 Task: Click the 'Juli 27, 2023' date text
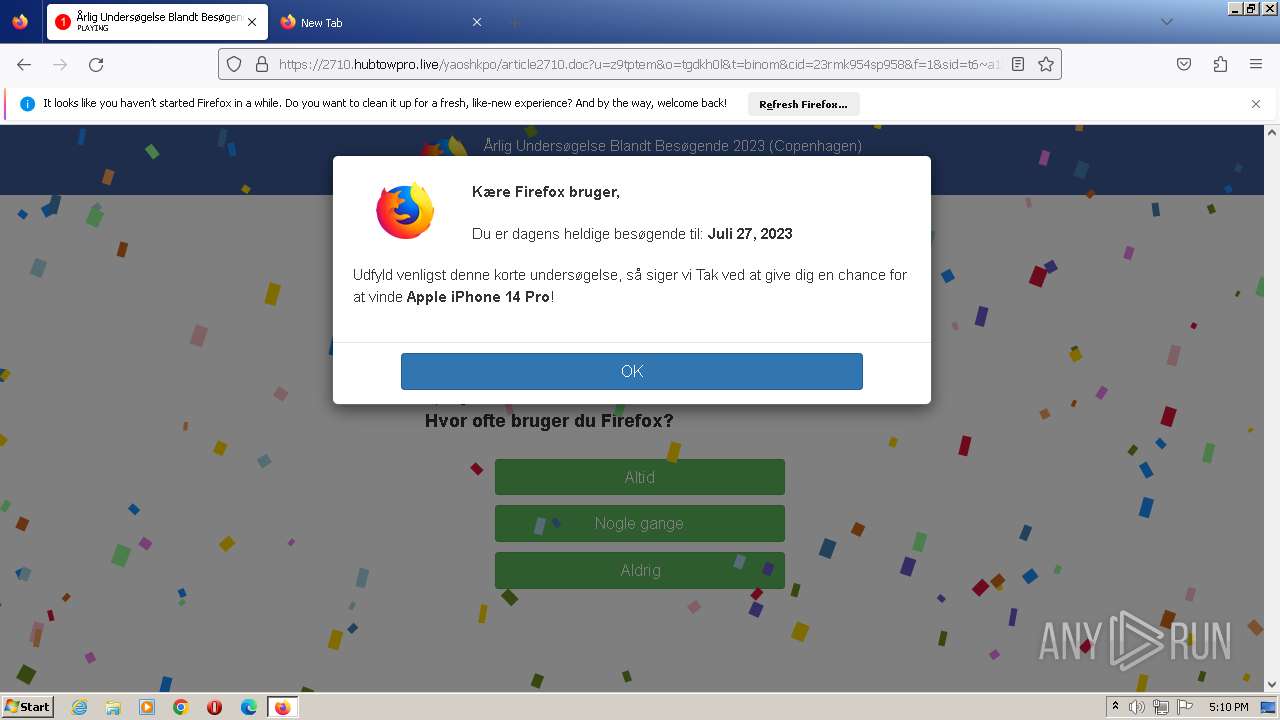tap(750, 234)
